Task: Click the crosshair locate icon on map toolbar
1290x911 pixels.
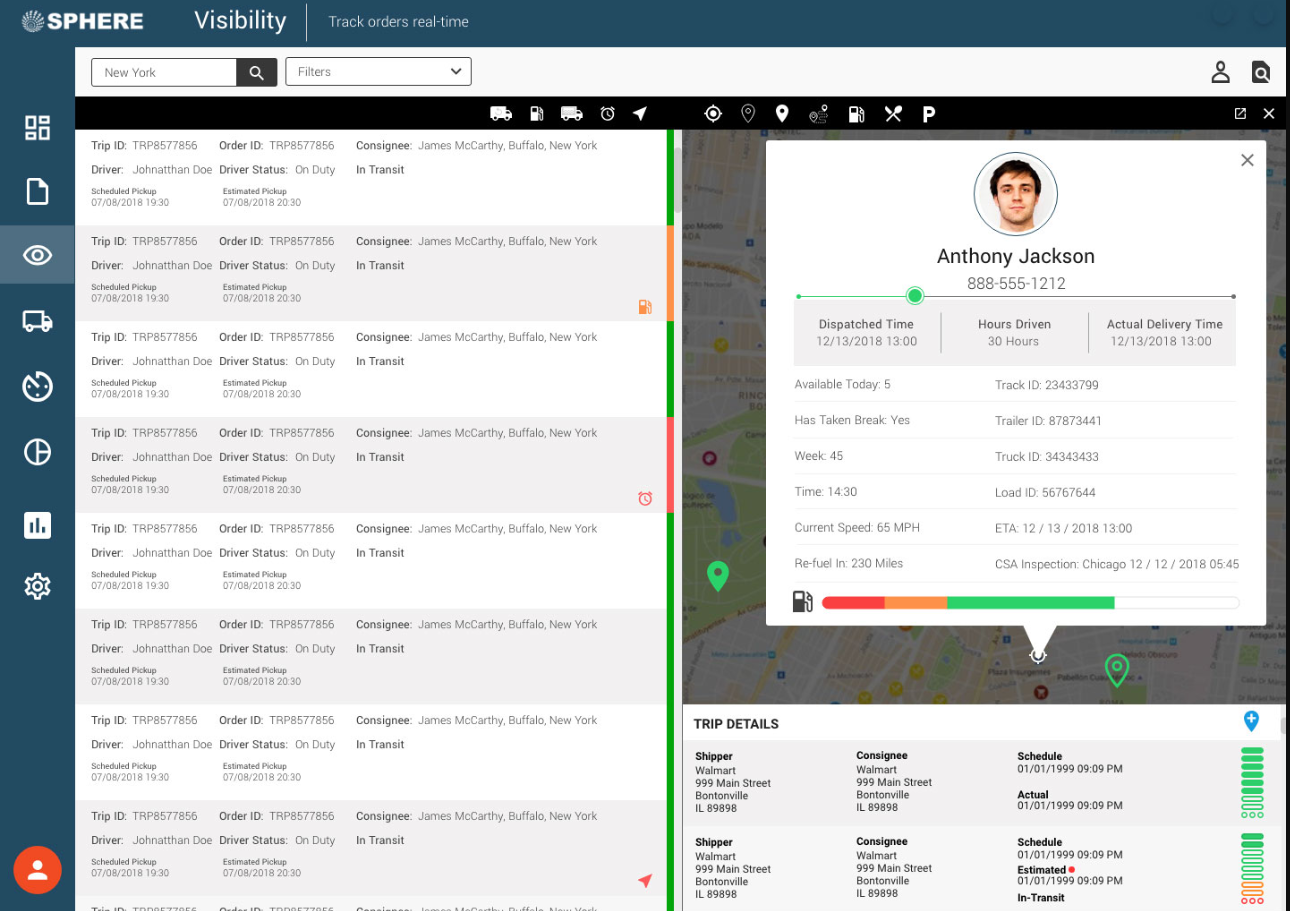Action: (x=713, y=113)
